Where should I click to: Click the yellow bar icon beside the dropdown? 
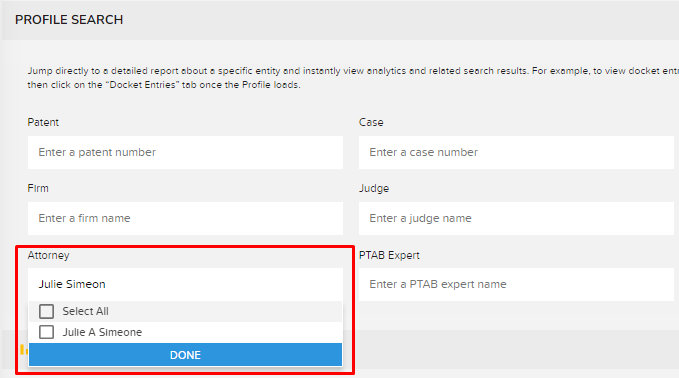(24, 349)
